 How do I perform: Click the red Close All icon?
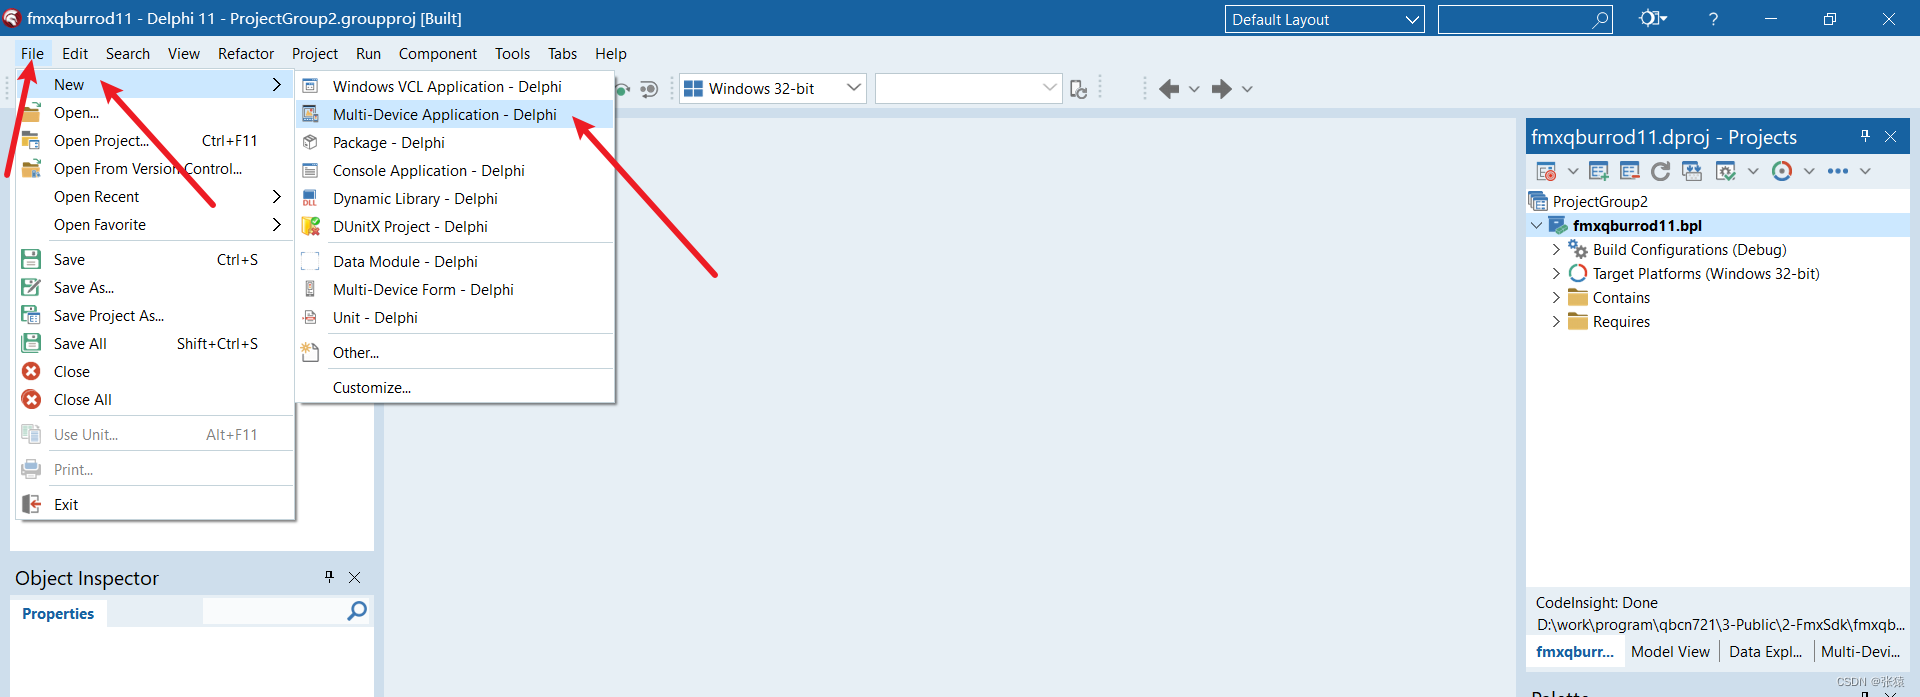[32, 399]
